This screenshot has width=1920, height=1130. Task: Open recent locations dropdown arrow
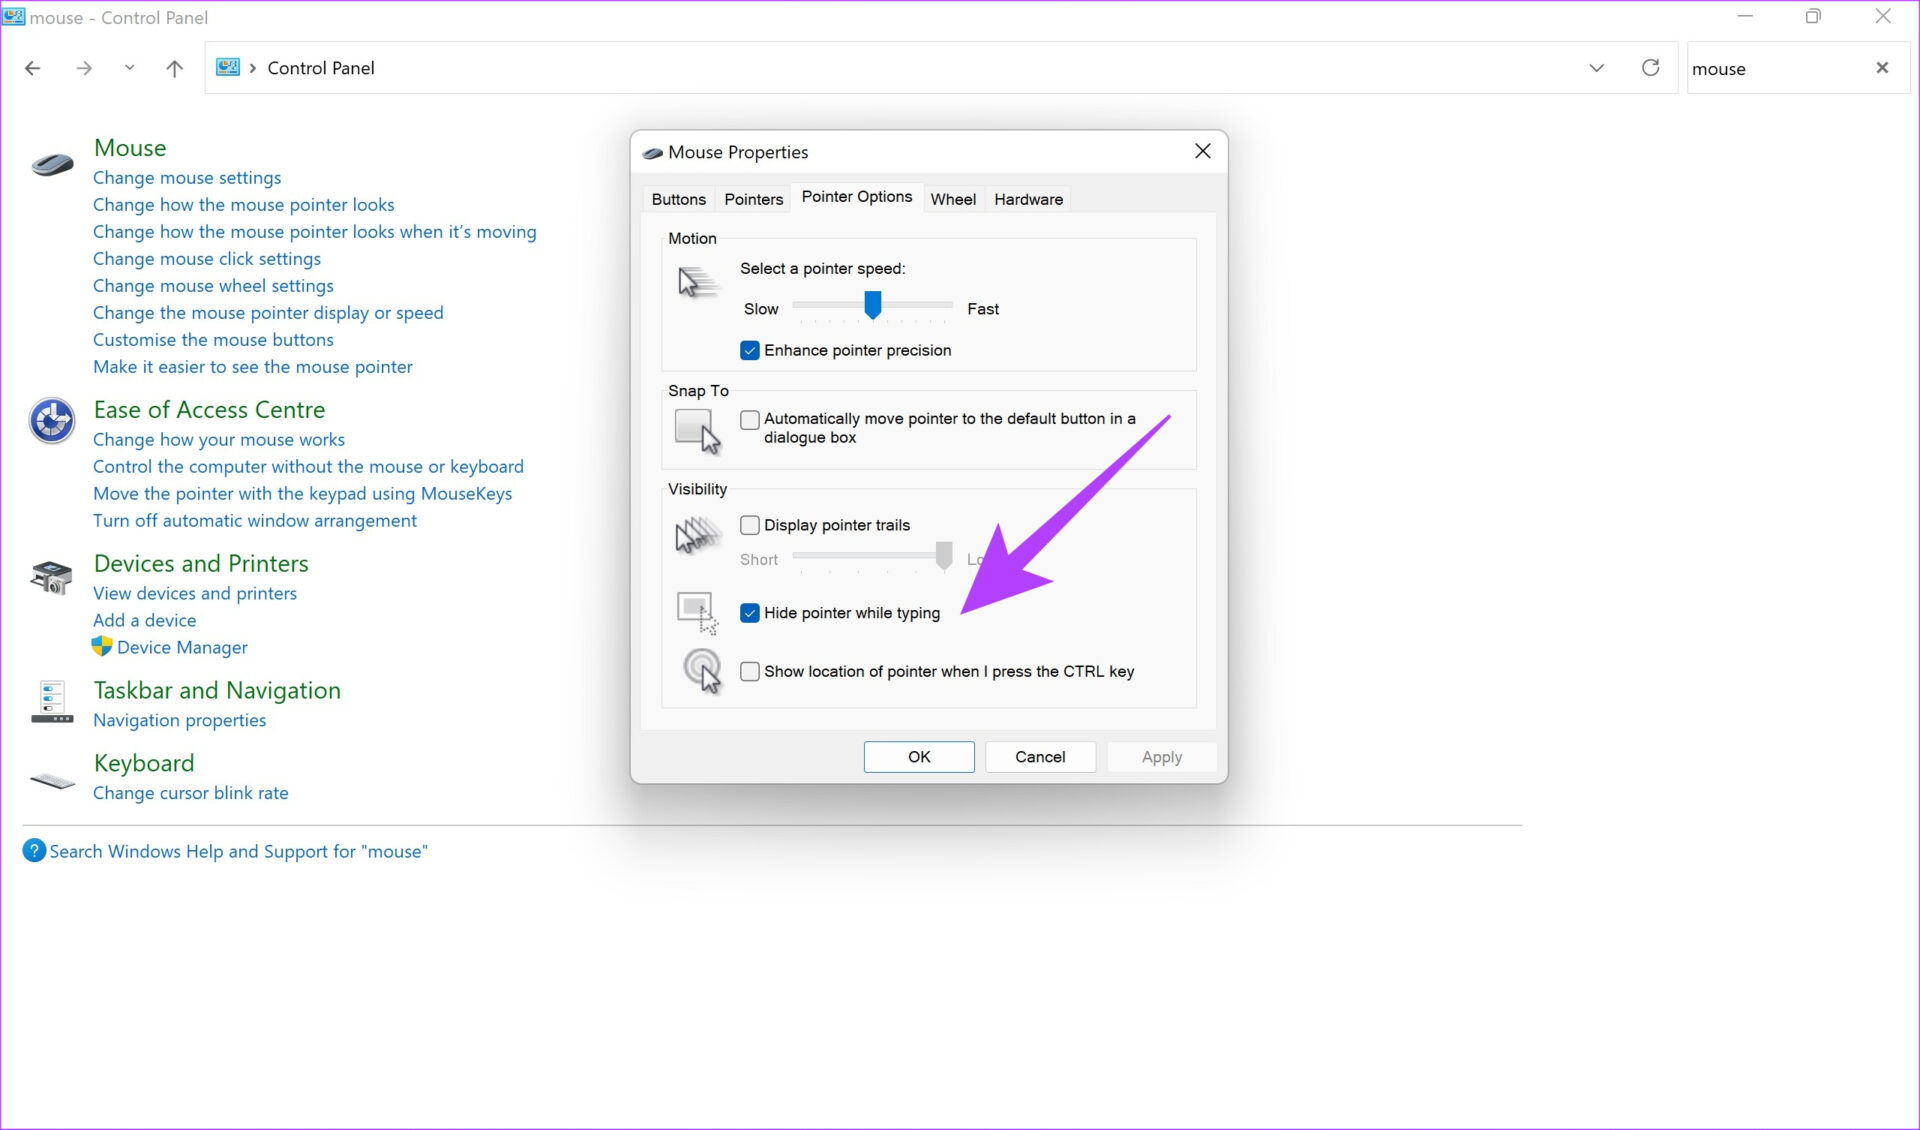tap(129, 68)
